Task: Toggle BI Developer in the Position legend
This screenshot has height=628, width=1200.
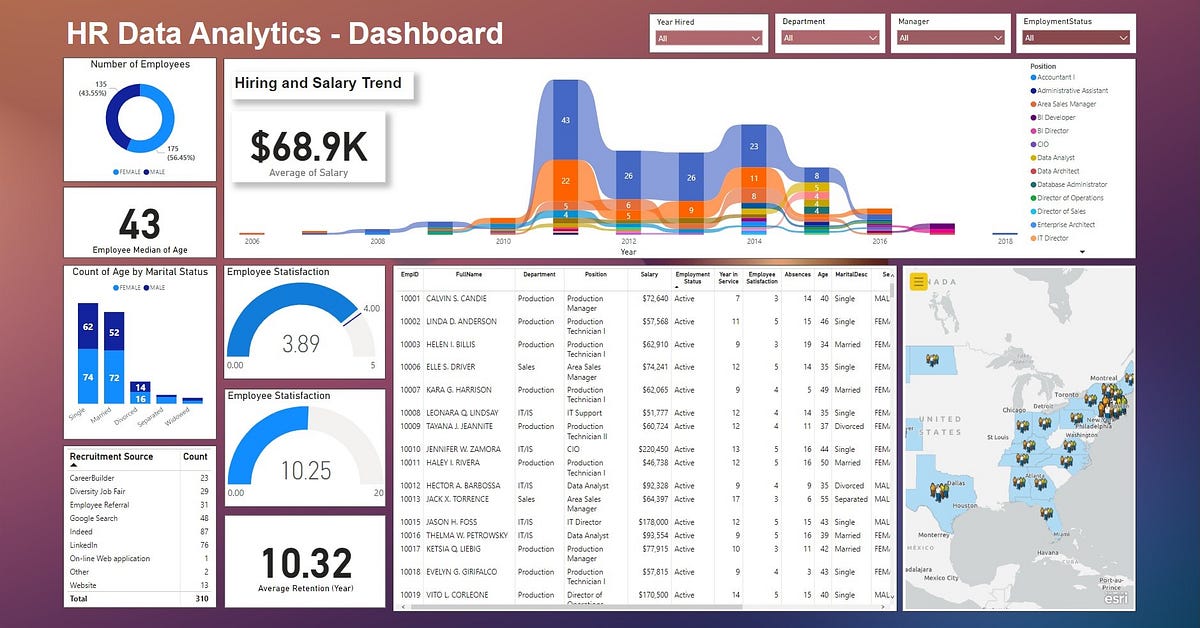Action: tap(1033, 116)
